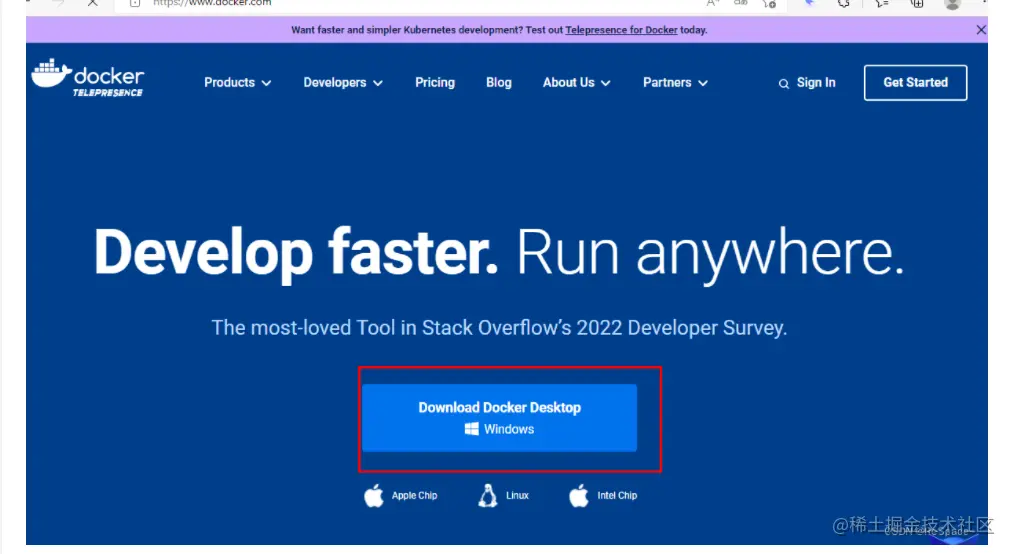Click the Get Started button
This screenshot has width=1012, height=554.
915,83
